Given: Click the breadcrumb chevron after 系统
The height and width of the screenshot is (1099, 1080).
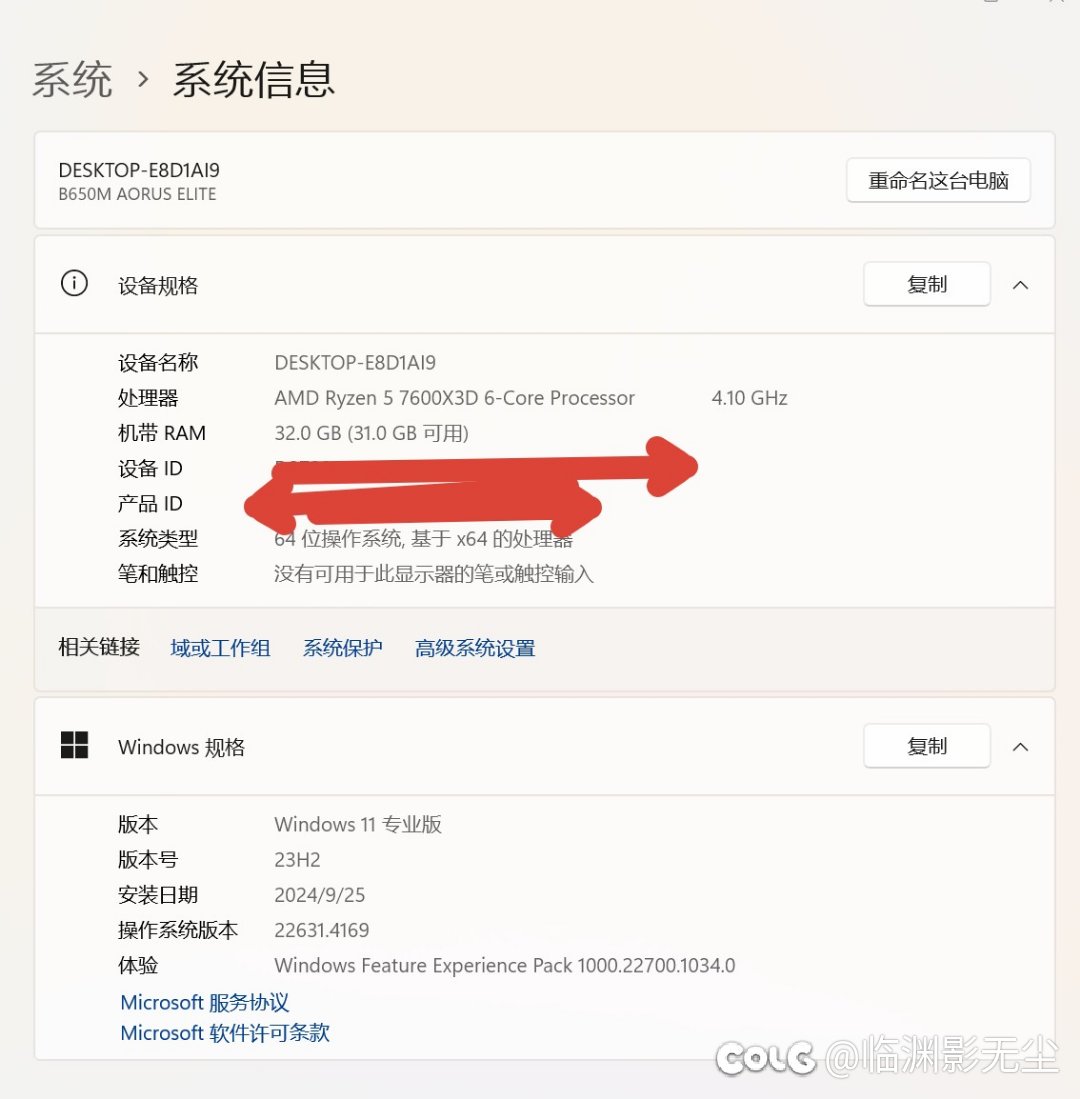Looking at the screenshot, I should click(x=143, y=79).
